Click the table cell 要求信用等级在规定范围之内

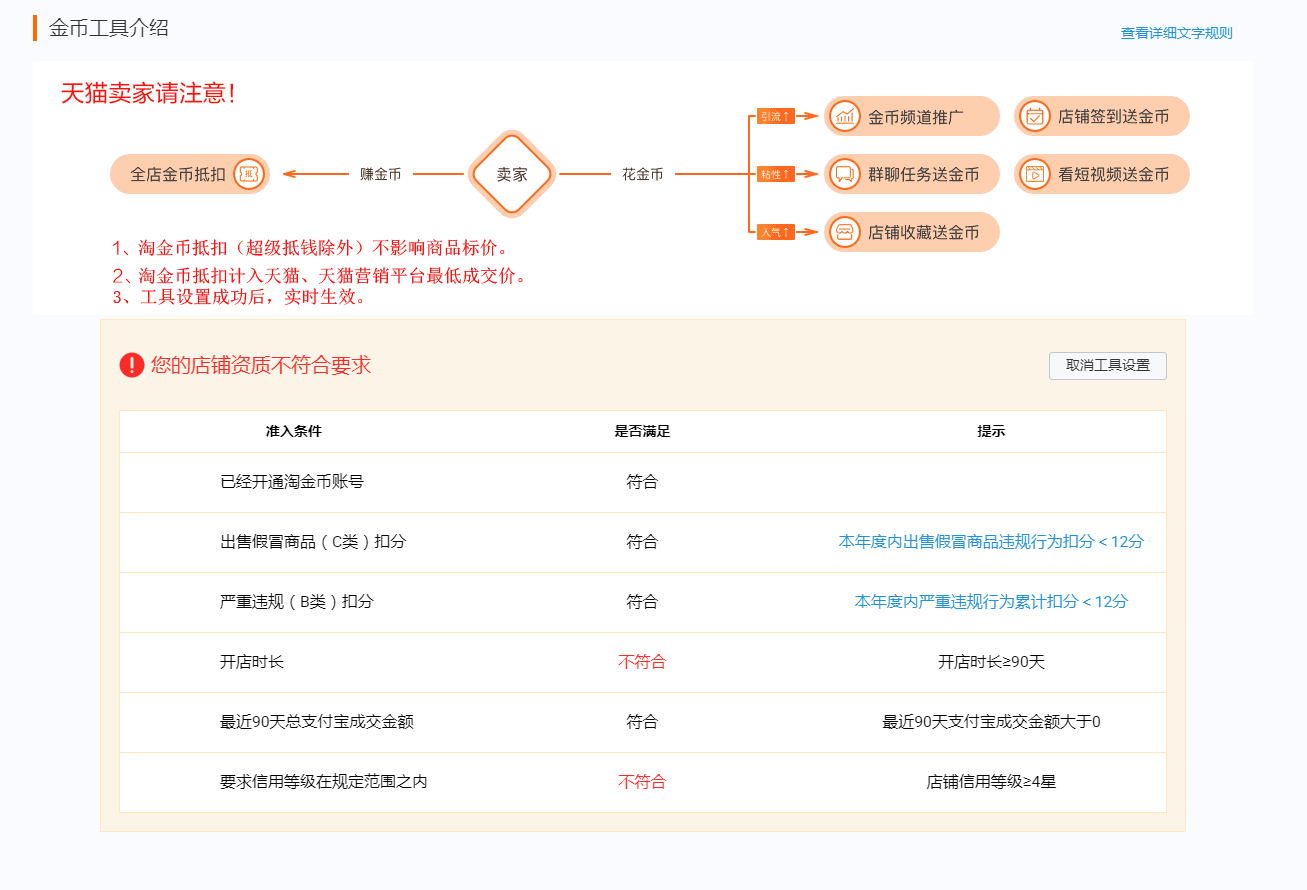pyautogui.click(x=324, y=782)
